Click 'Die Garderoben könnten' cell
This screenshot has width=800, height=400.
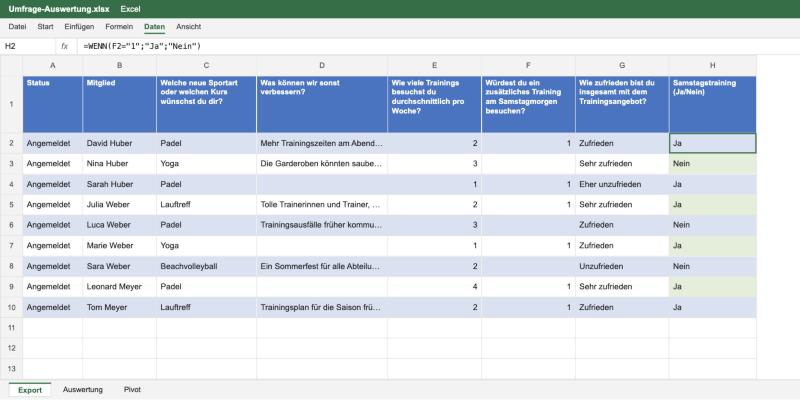(x=322, y=164)
